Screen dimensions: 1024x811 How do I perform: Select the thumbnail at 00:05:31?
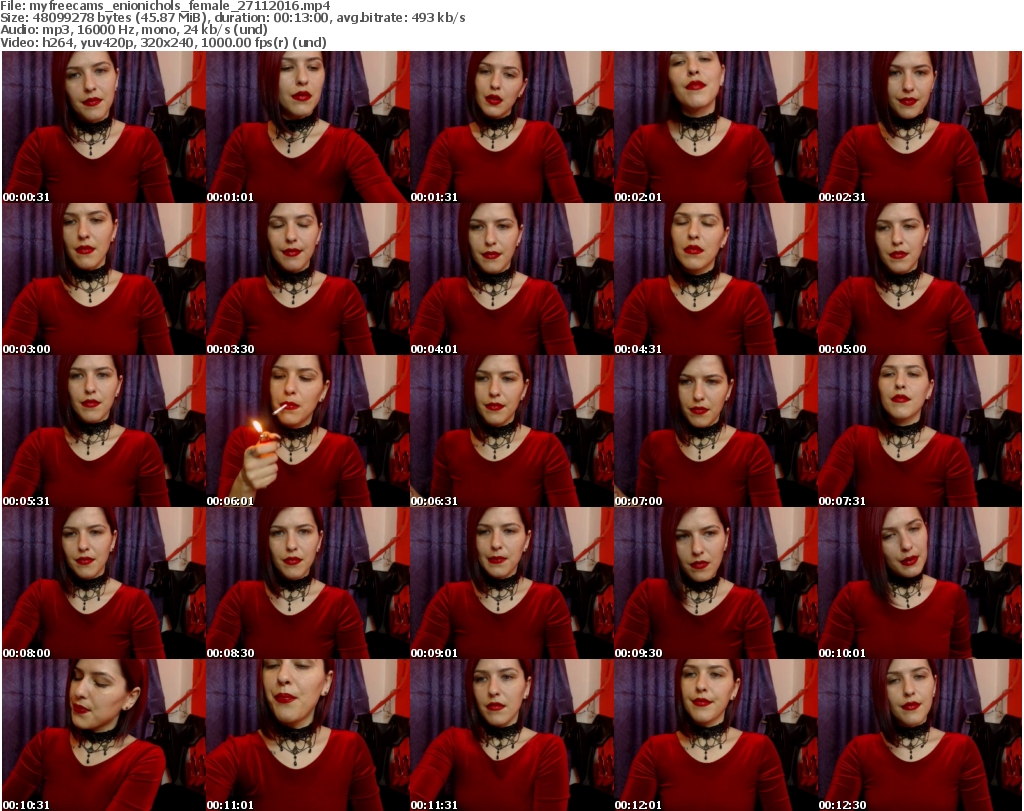point(104,431)
